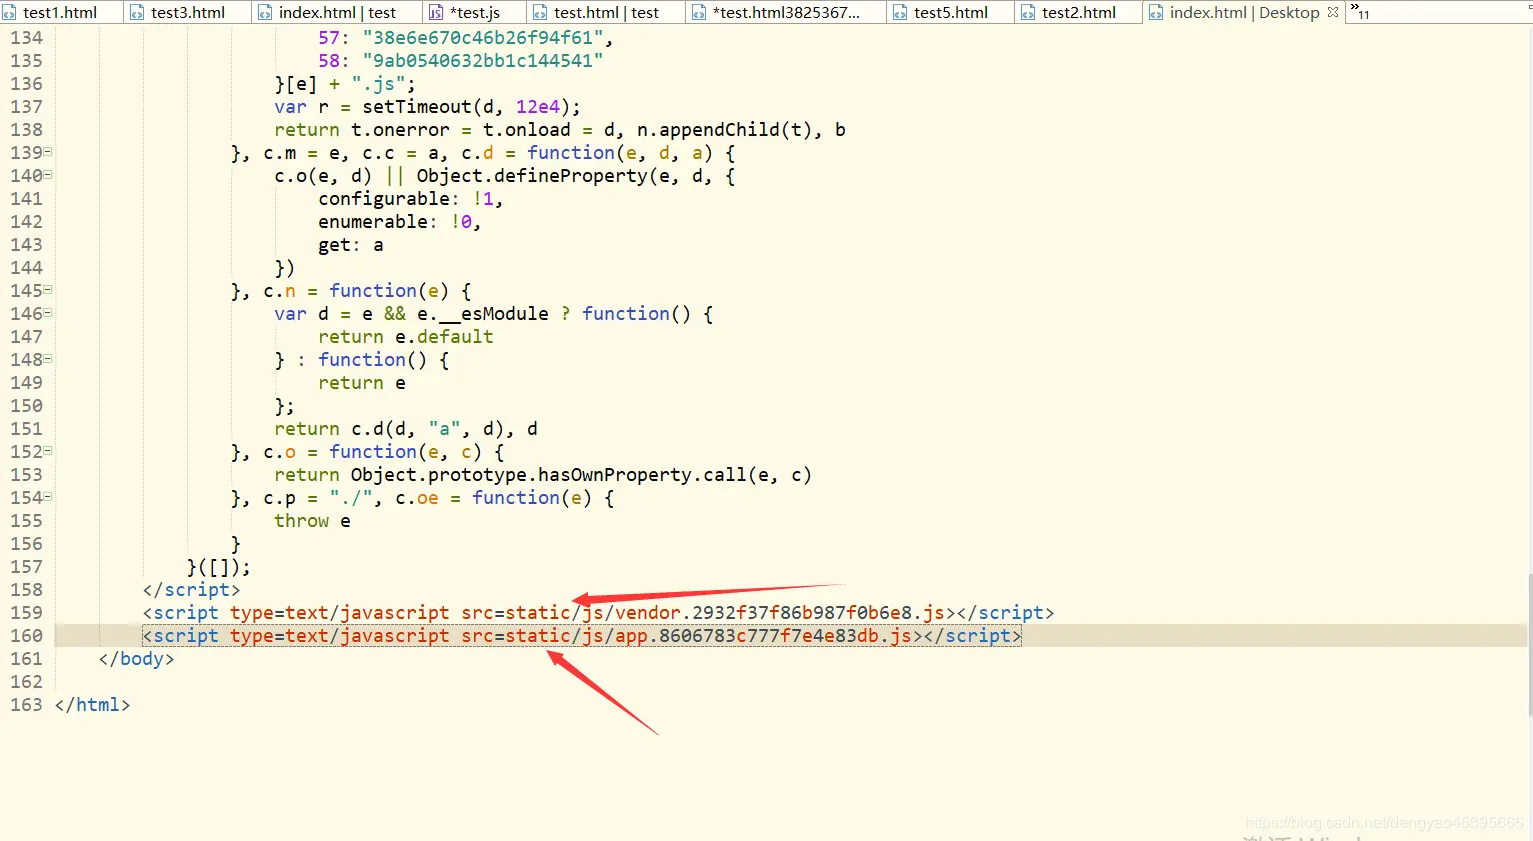Click line number 160 in the gutter
Image resolution: width=1533 pixels, height=841 pixels.
[x=26, y=636]
